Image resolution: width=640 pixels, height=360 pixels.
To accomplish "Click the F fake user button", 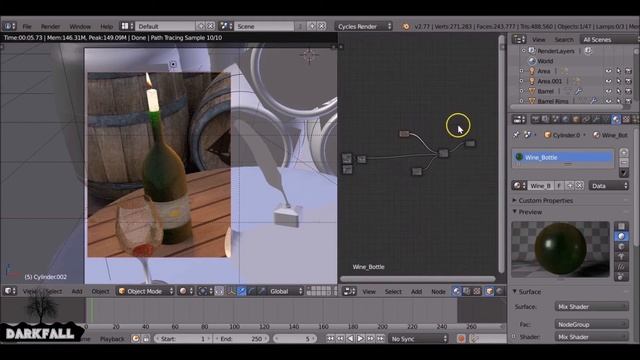I will point(559,186).
